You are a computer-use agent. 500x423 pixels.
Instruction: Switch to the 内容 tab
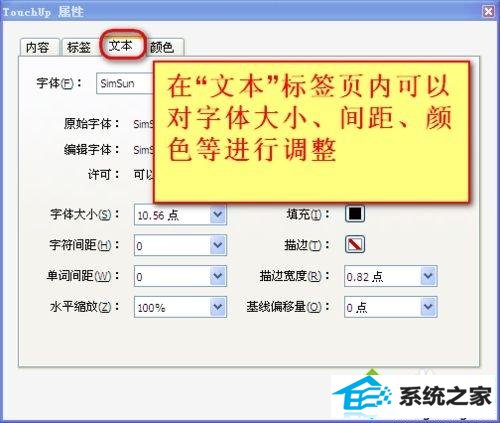(39, 47)
